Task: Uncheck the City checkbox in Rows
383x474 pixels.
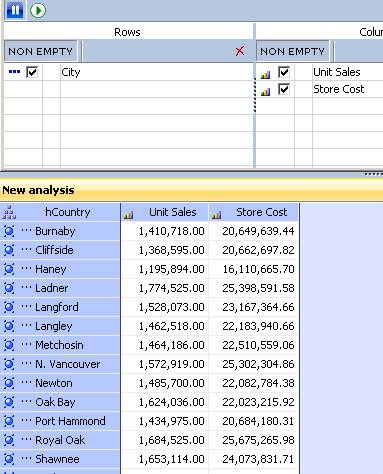Action: pos(32,72)
